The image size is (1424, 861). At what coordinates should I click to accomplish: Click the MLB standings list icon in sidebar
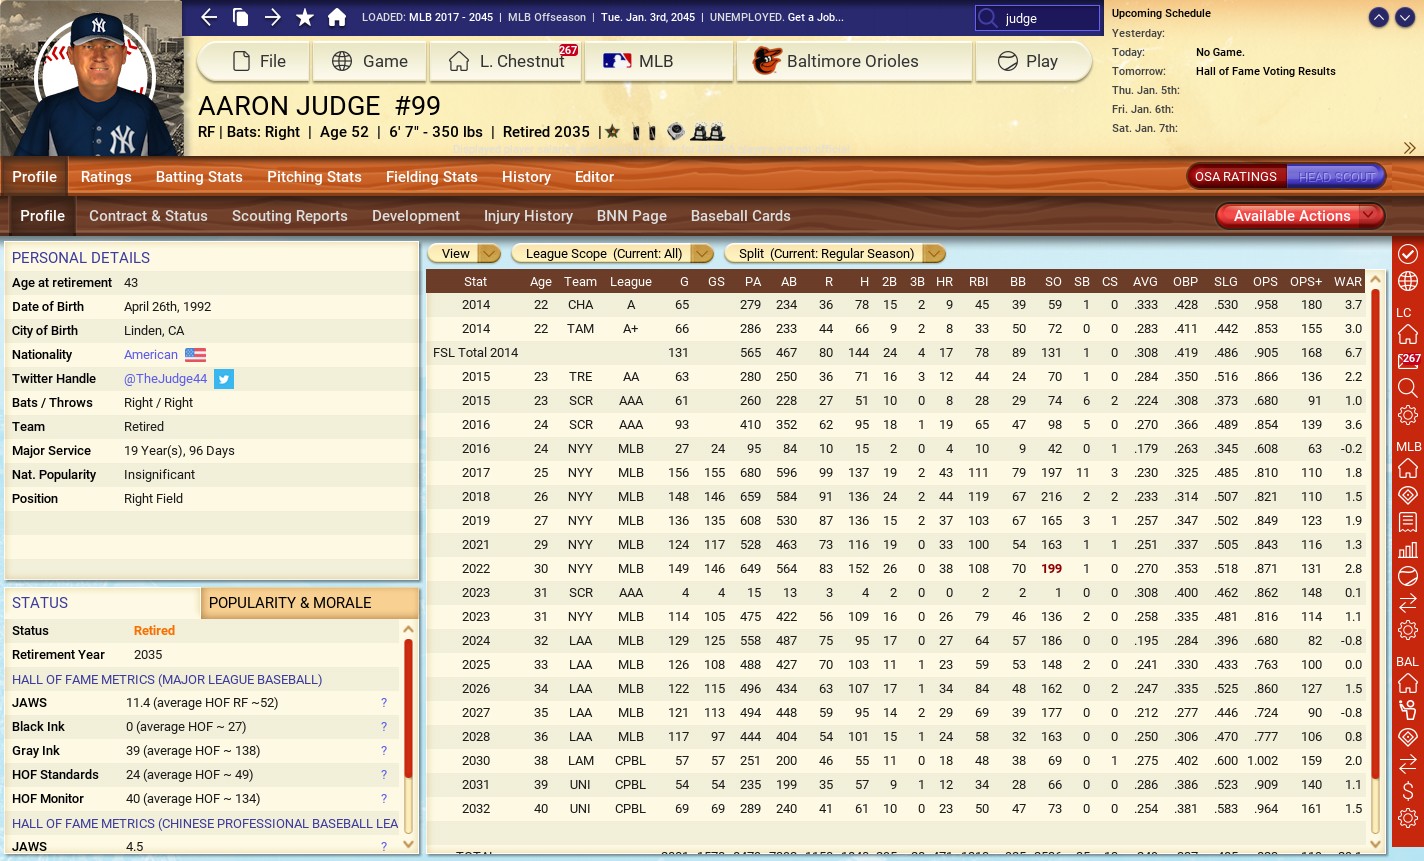coord(1408,522)
